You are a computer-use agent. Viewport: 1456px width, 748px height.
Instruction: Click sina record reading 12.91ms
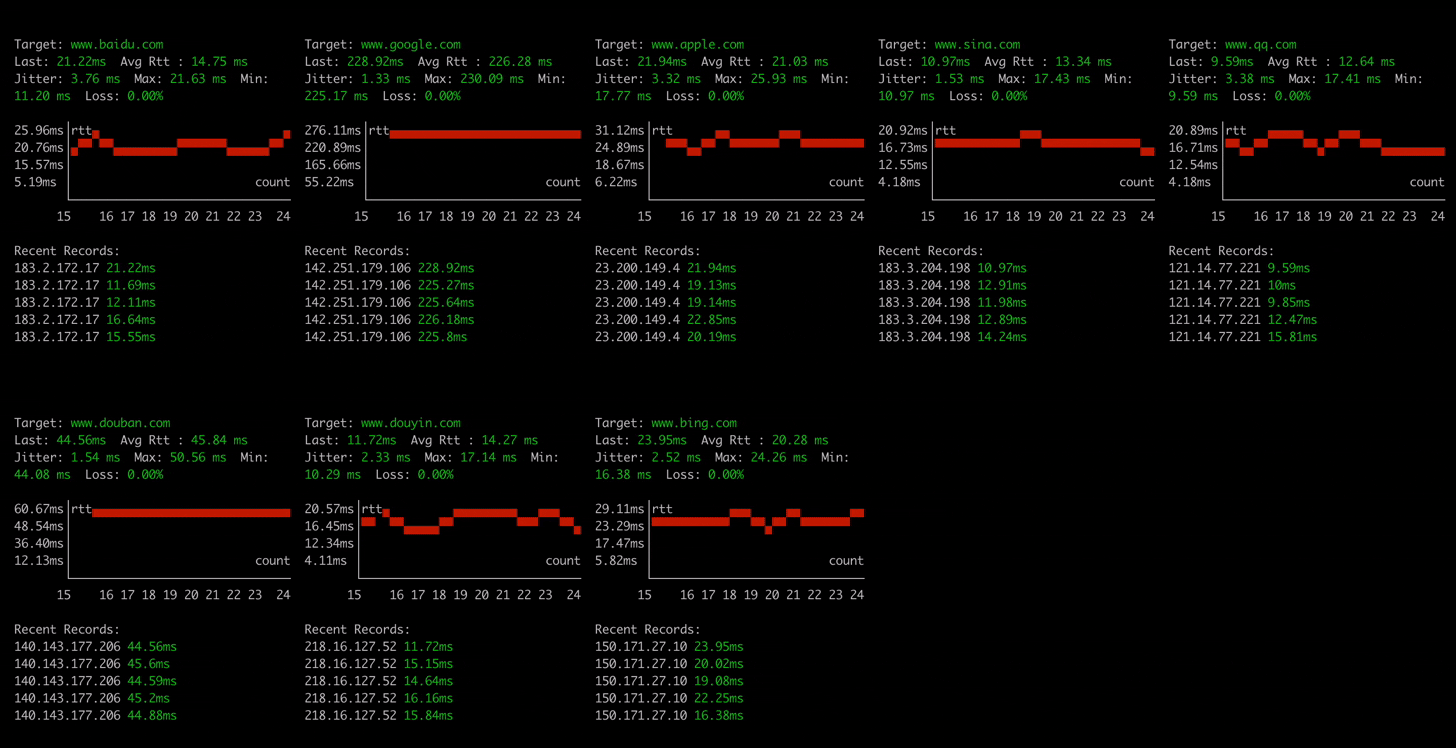pyautogui.click(x=1002, y=285)
